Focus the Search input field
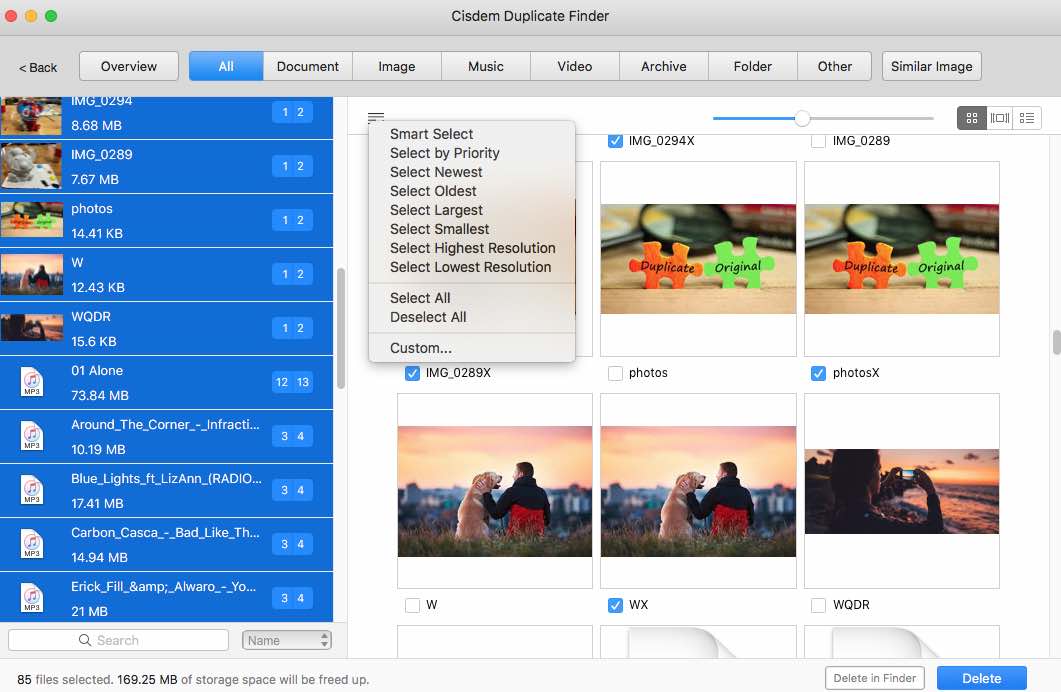The width and height of the screenshot is (1061, 692). tap(118, 640)
